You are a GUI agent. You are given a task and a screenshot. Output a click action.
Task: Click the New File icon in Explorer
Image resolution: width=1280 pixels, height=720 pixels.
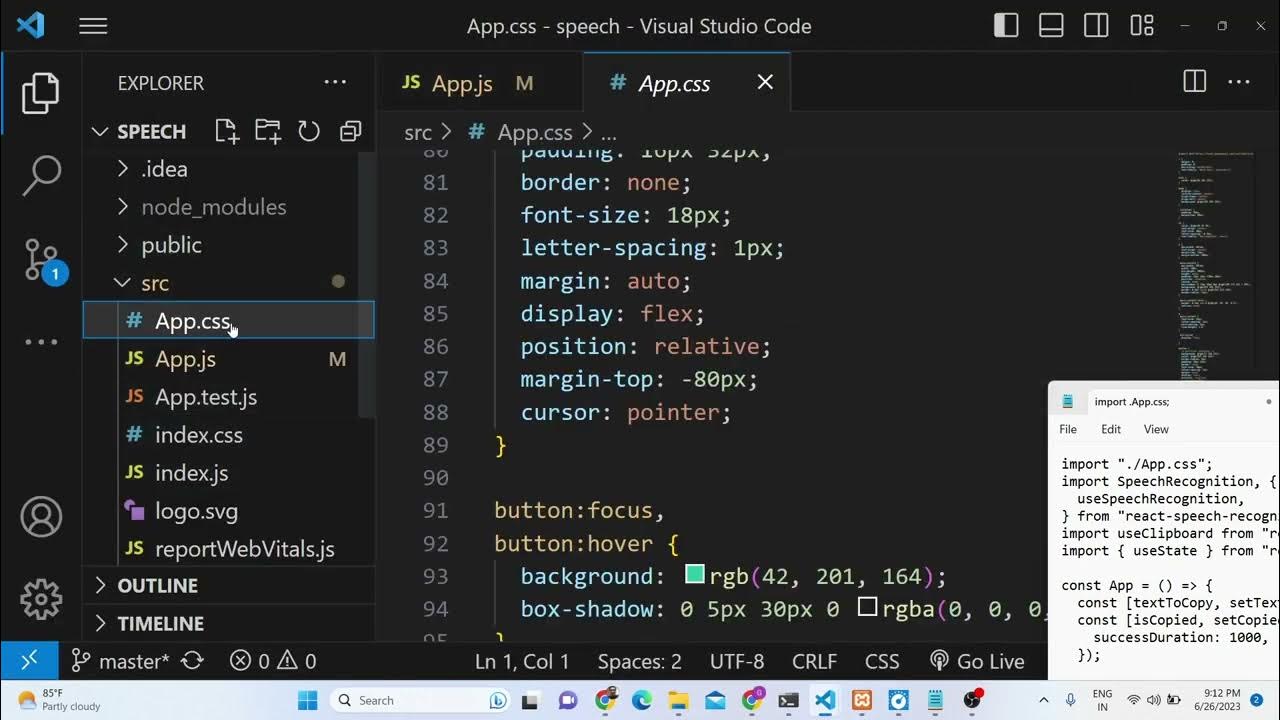[227, 131]
